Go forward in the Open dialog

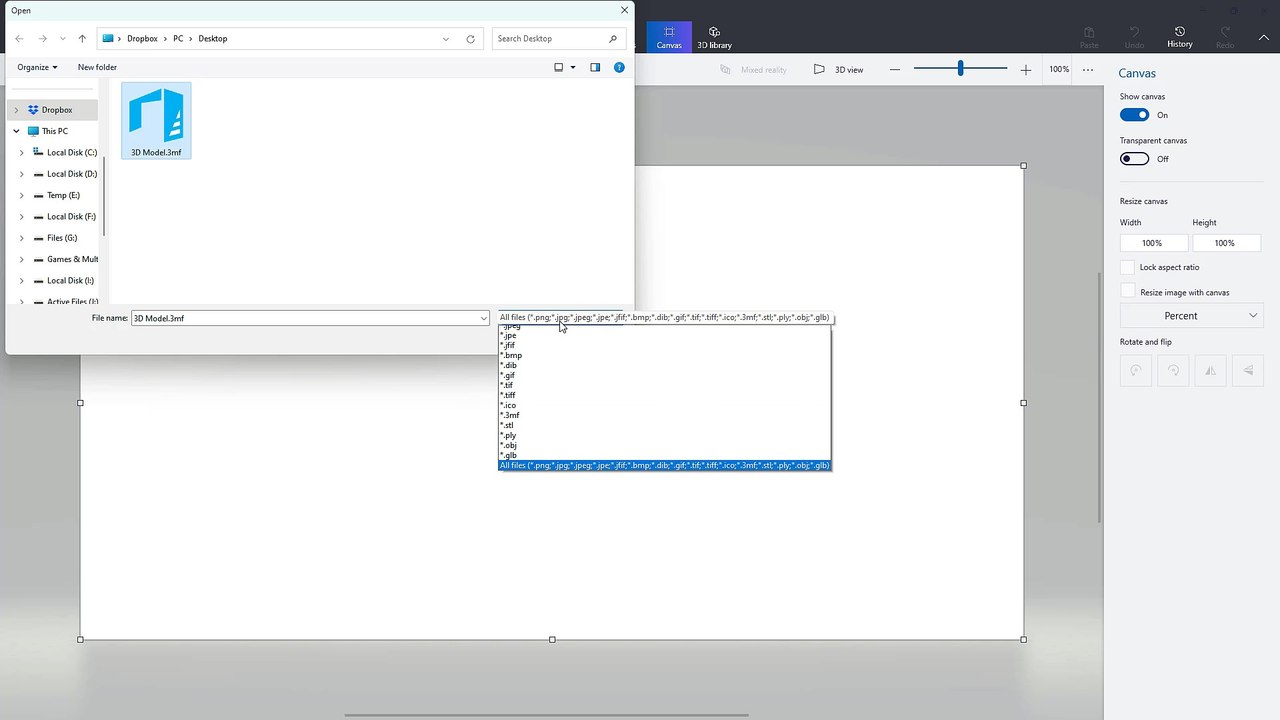tap(42, 38)
